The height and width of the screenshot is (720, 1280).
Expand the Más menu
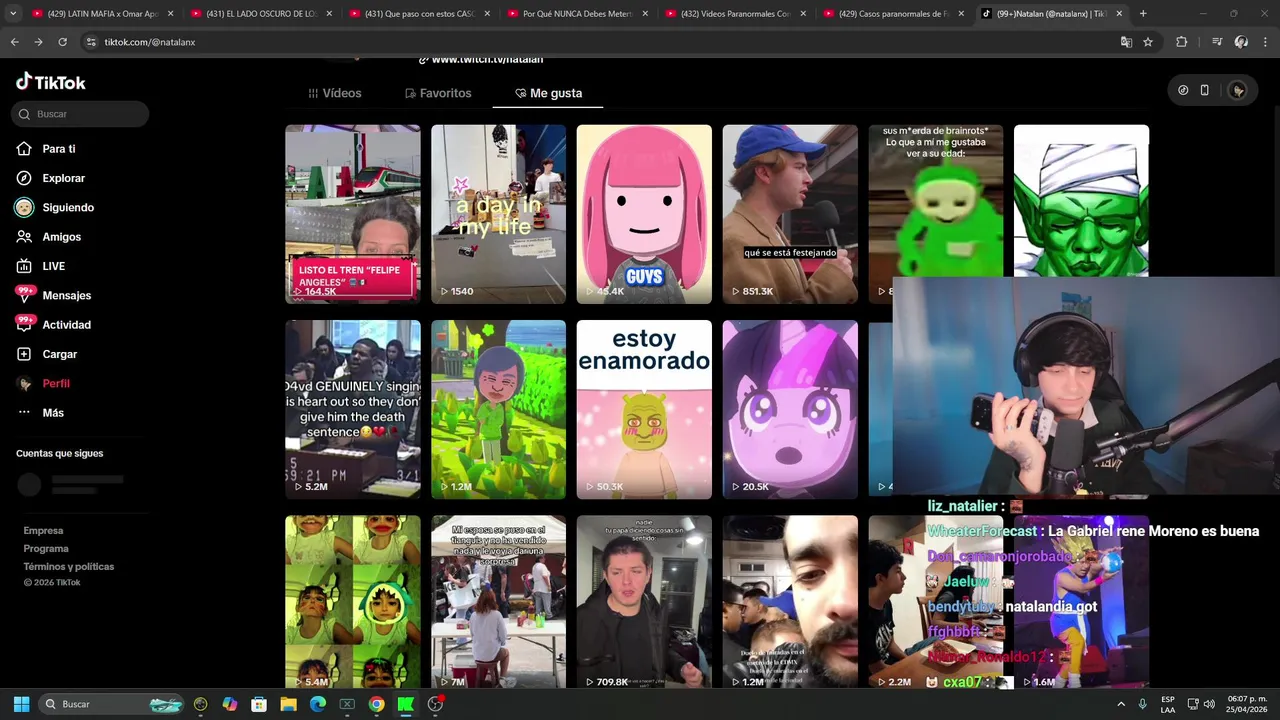[53, 413]
